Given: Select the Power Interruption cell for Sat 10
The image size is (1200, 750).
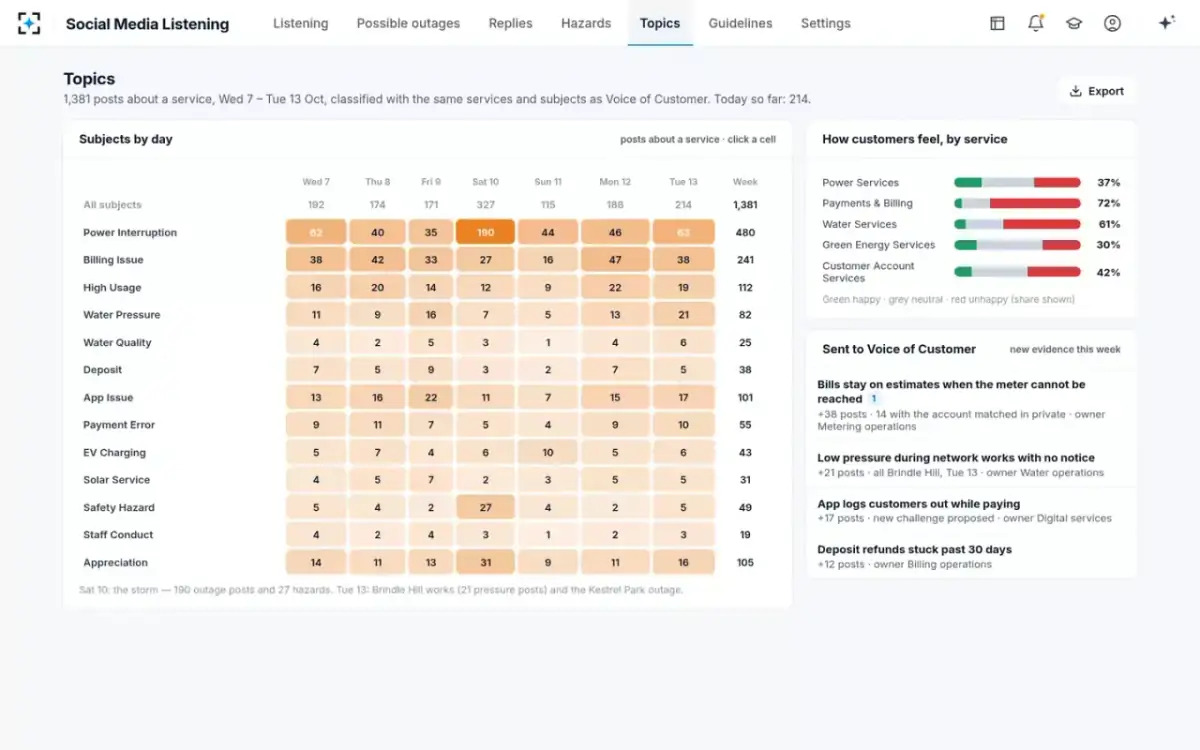Looking at the screenshot, I should pos(485,232).
